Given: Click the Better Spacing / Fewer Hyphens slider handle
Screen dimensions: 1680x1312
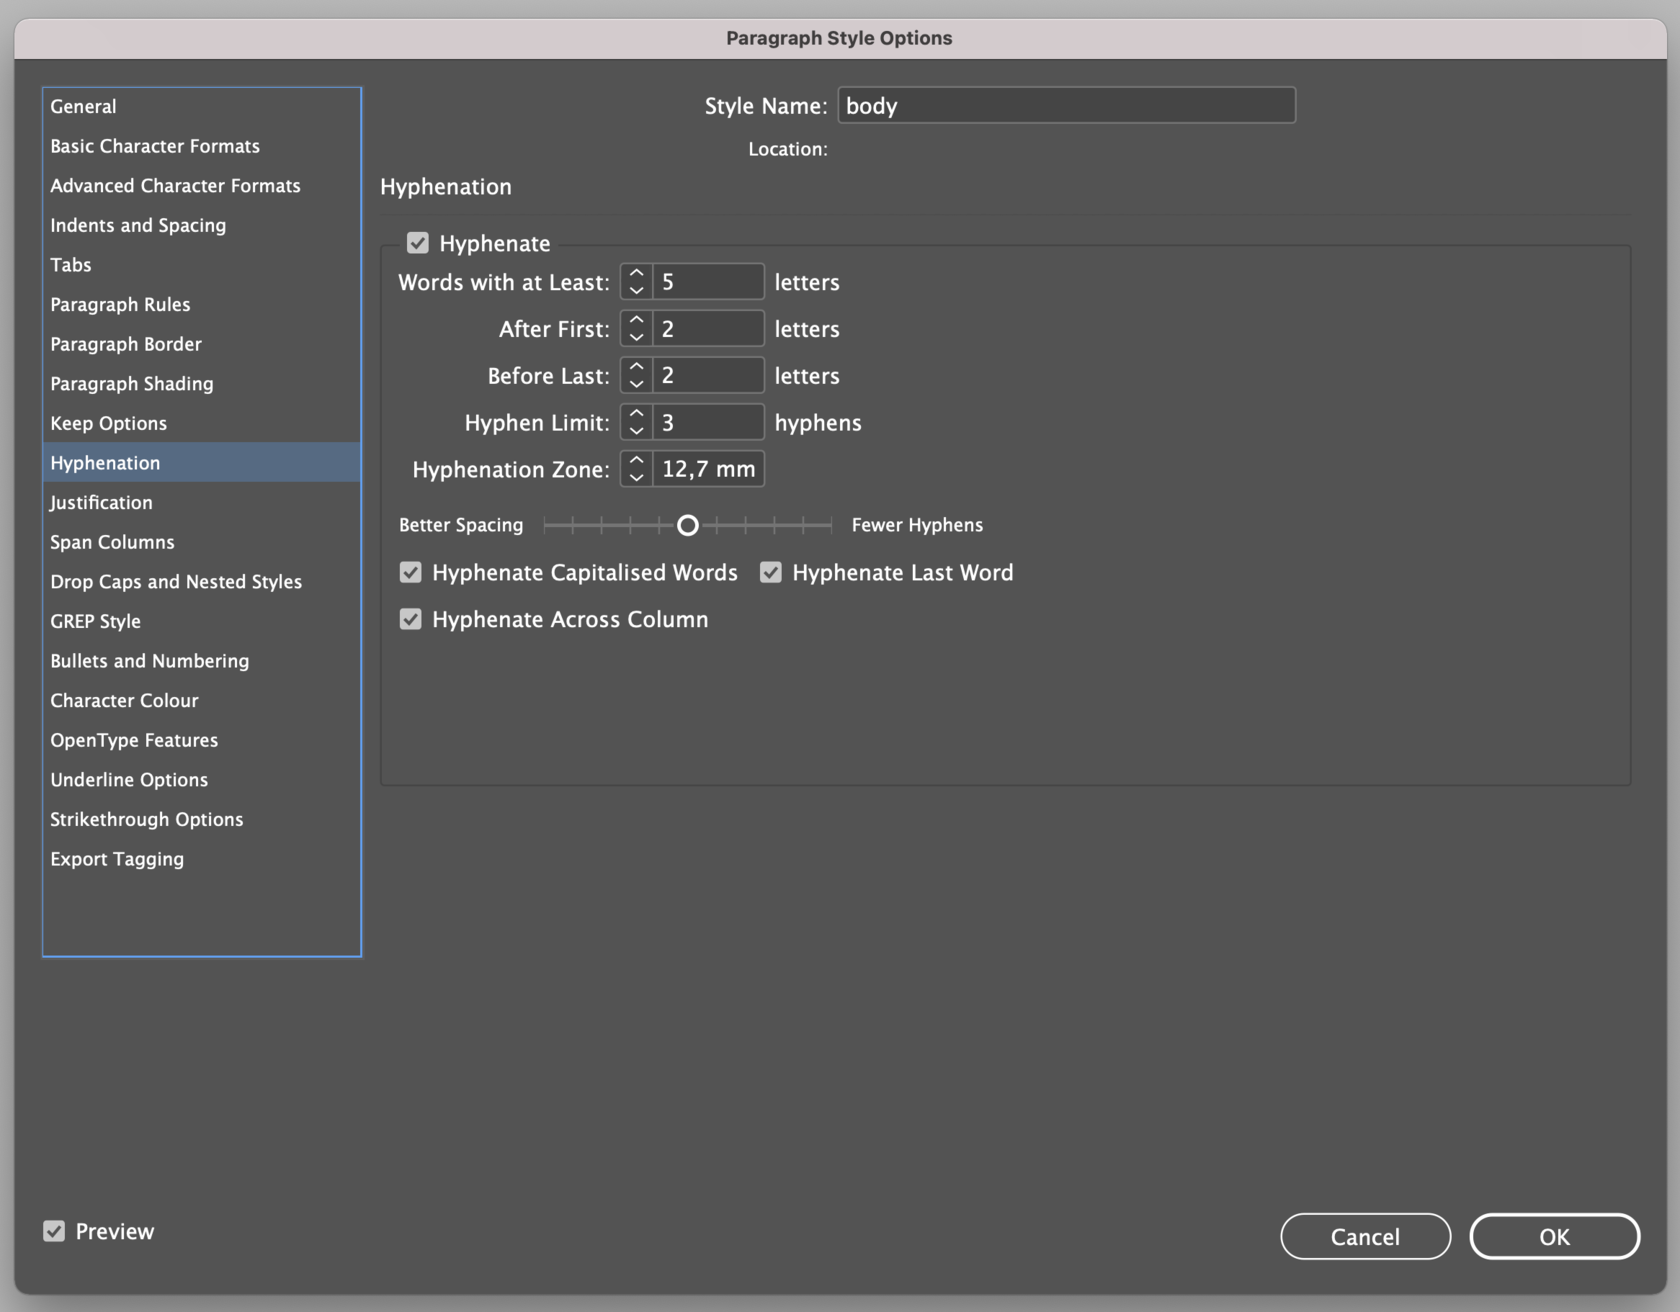Looking at the screenshot, I should point(688,525).
